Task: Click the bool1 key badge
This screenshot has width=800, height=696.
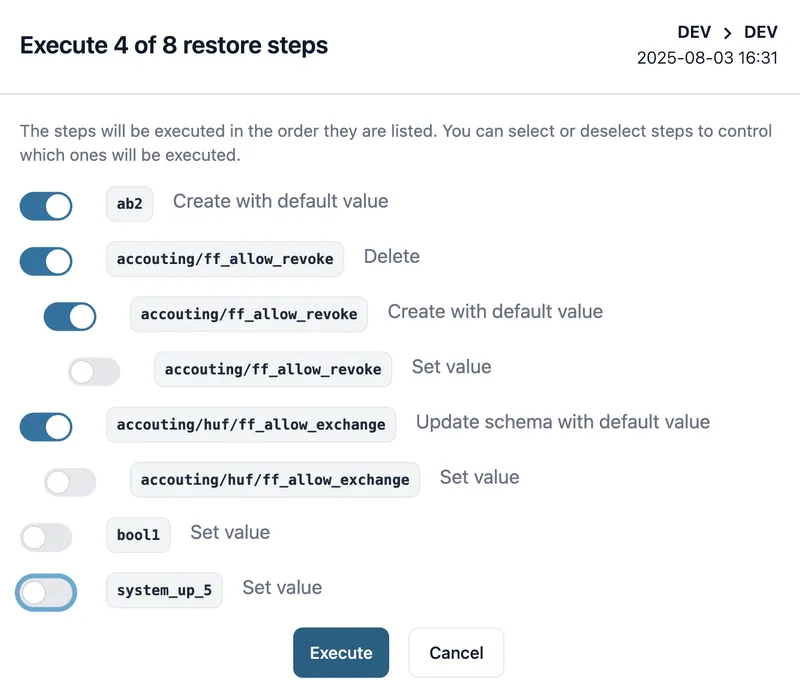Action: (138, 535)
